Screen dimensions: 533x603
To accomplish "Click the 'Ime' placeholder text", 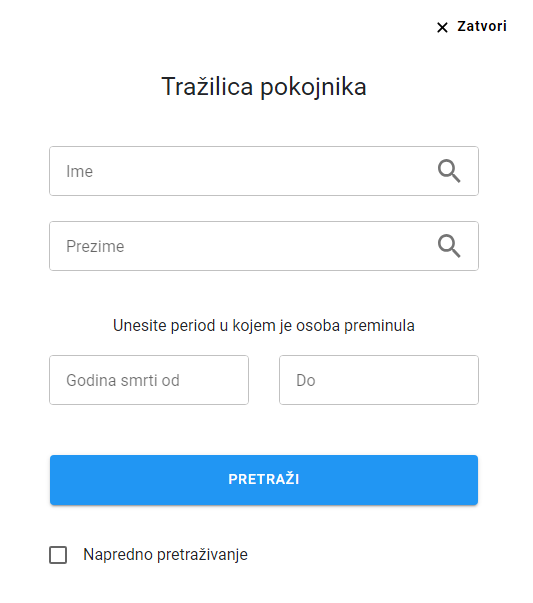I will (x=80, y=172).
